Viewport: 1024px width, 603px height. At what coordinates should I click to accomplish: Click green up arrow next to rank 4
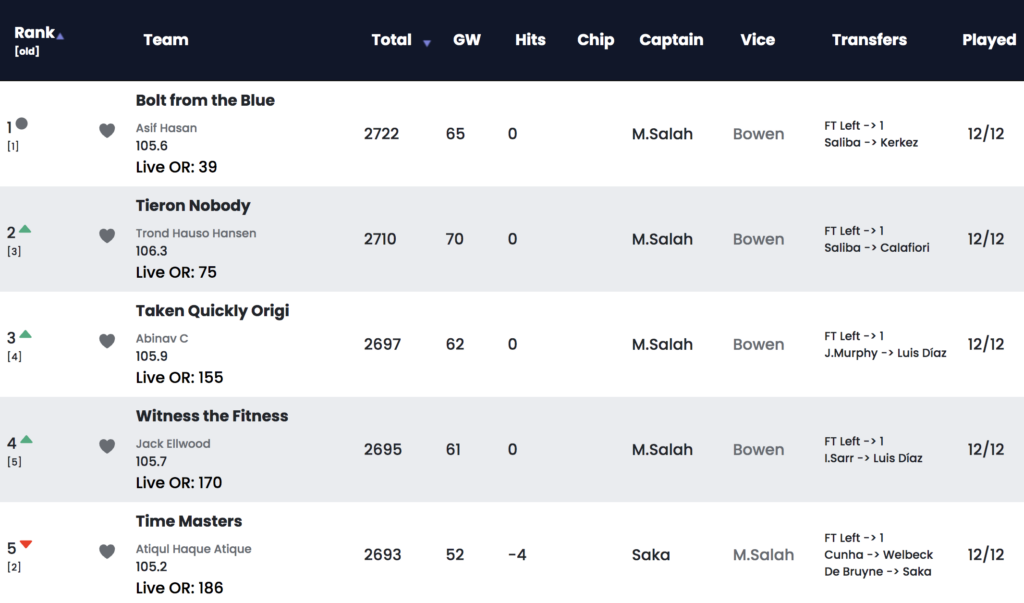coord(26,439)
